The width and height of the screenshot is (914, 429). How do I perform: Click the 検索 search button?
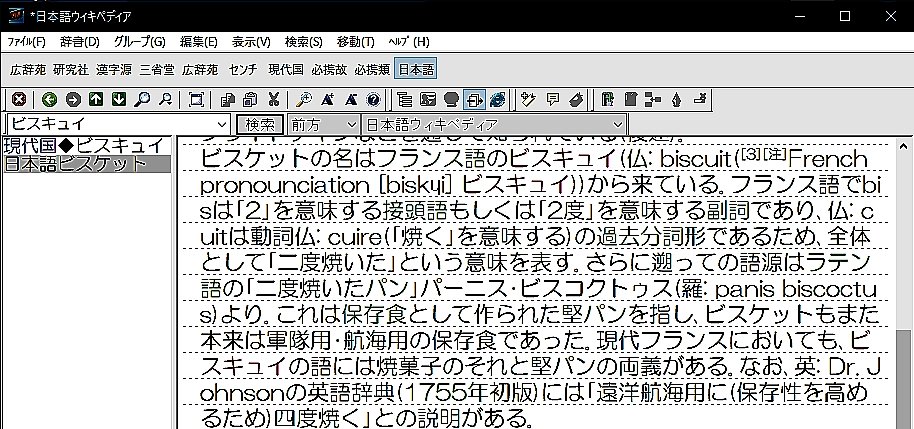coord(260,124)
